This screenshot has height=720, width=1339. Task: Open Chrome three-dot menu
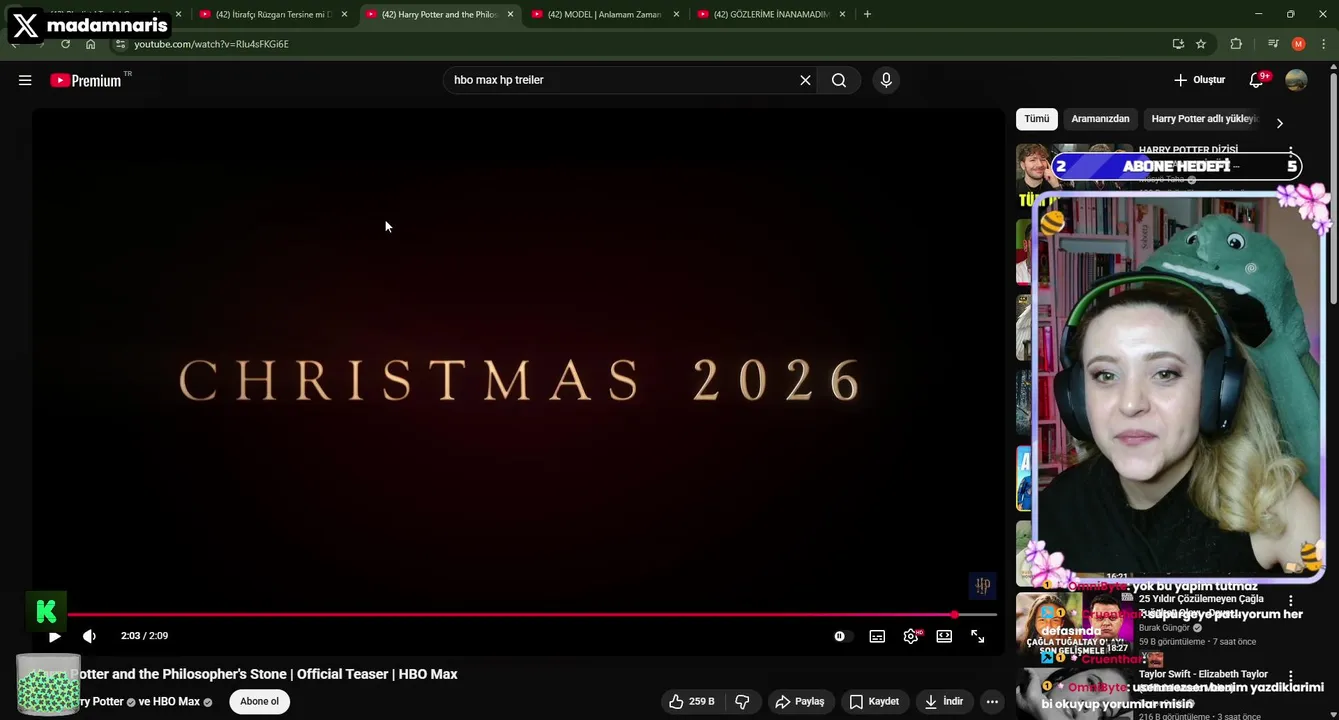point(1324,44)
